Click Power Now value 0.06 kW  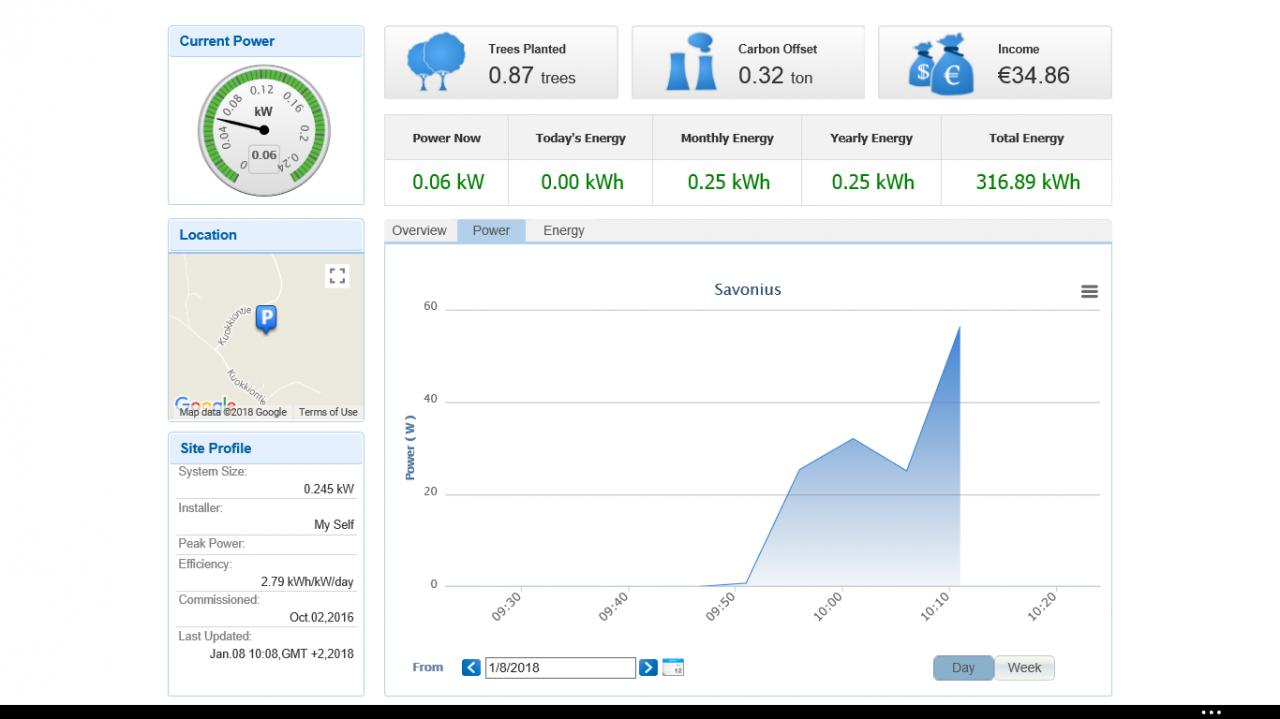tap(447, 182)
